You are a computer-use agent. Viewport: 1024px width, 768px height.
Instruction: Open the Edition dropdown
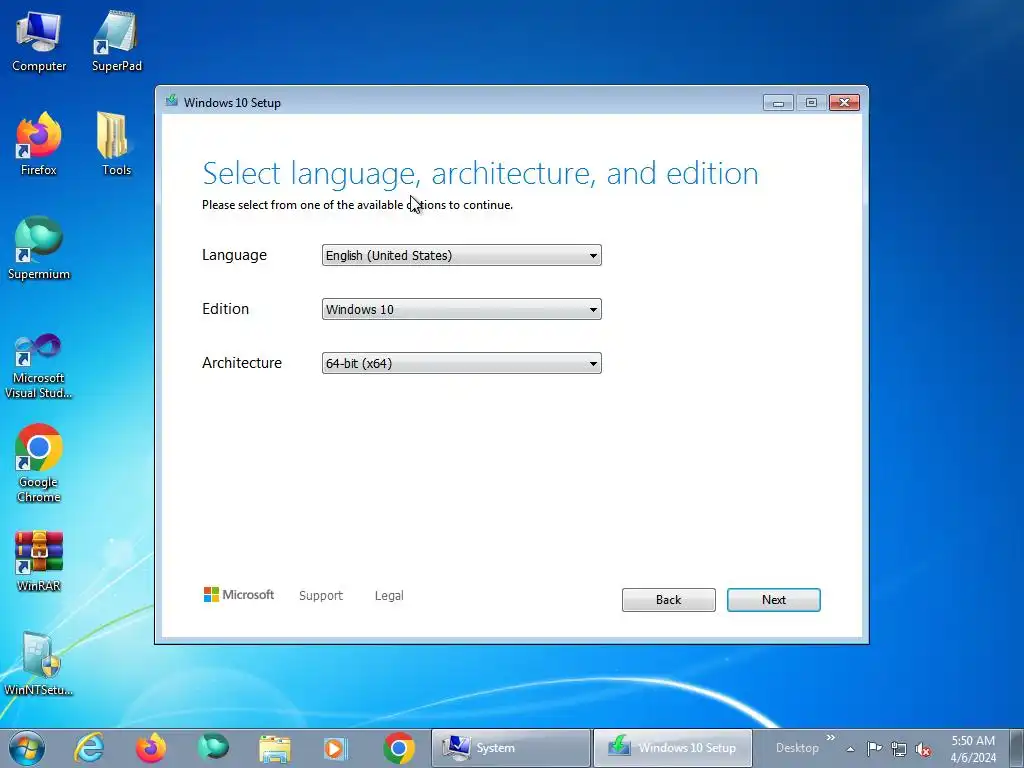click(x=462, y=310)
